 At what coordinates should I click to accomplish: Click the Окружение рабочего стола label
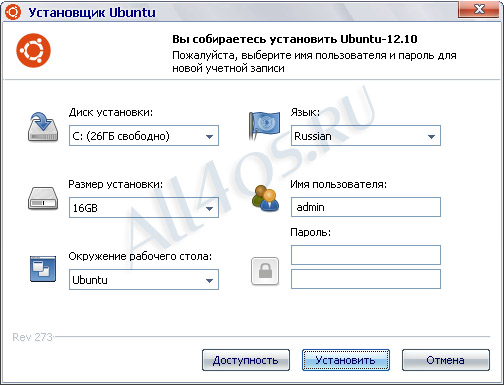(140, 256)
